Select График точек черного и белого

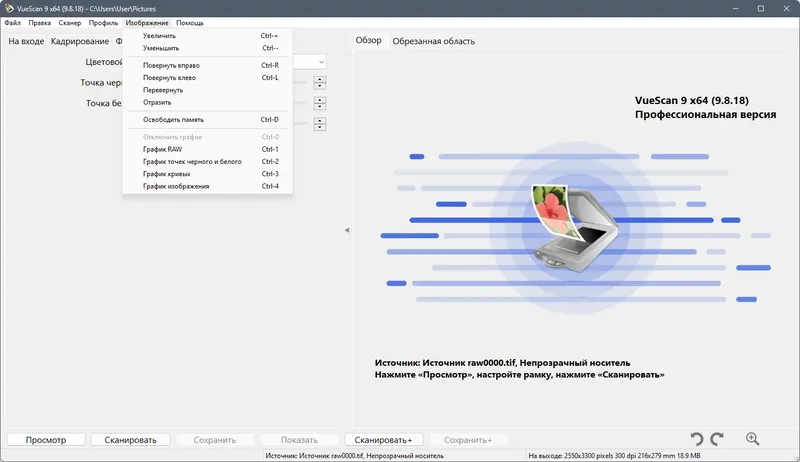pos(207,161)
